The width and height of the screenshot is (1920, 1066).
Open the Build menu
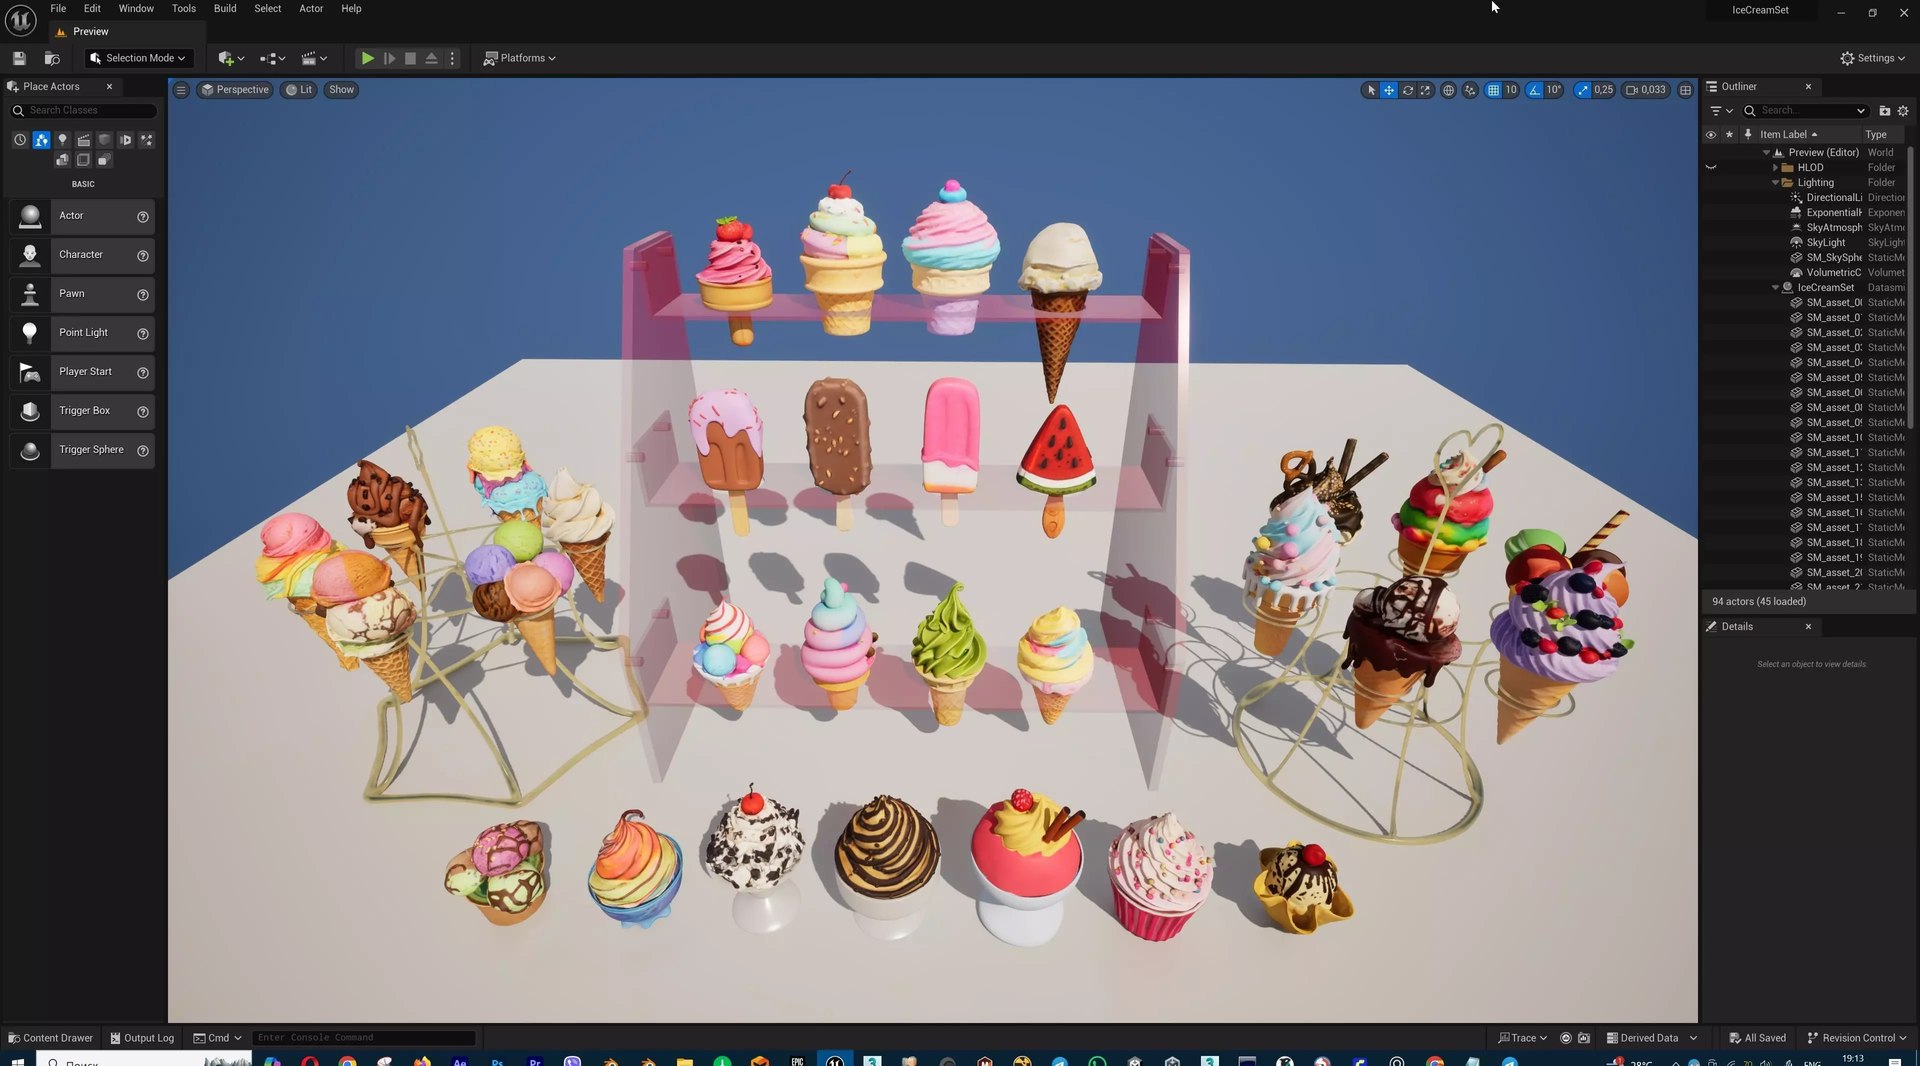pos(225,9)
